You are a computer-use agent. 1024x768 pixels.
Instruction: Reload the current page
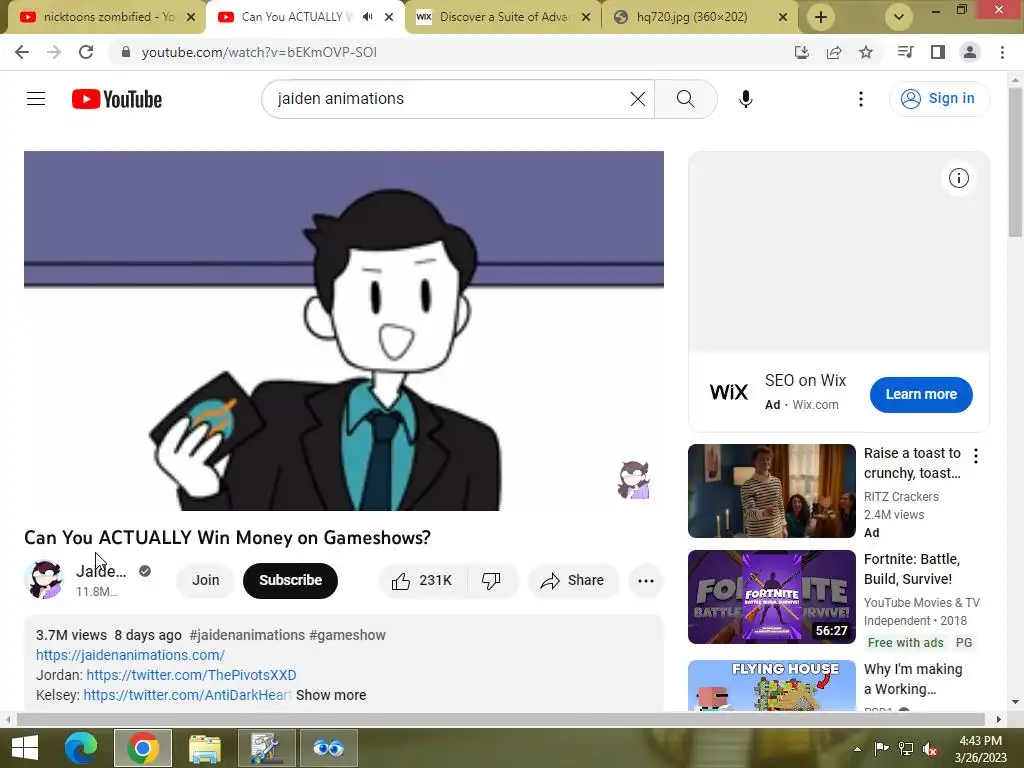coord(86,52)
